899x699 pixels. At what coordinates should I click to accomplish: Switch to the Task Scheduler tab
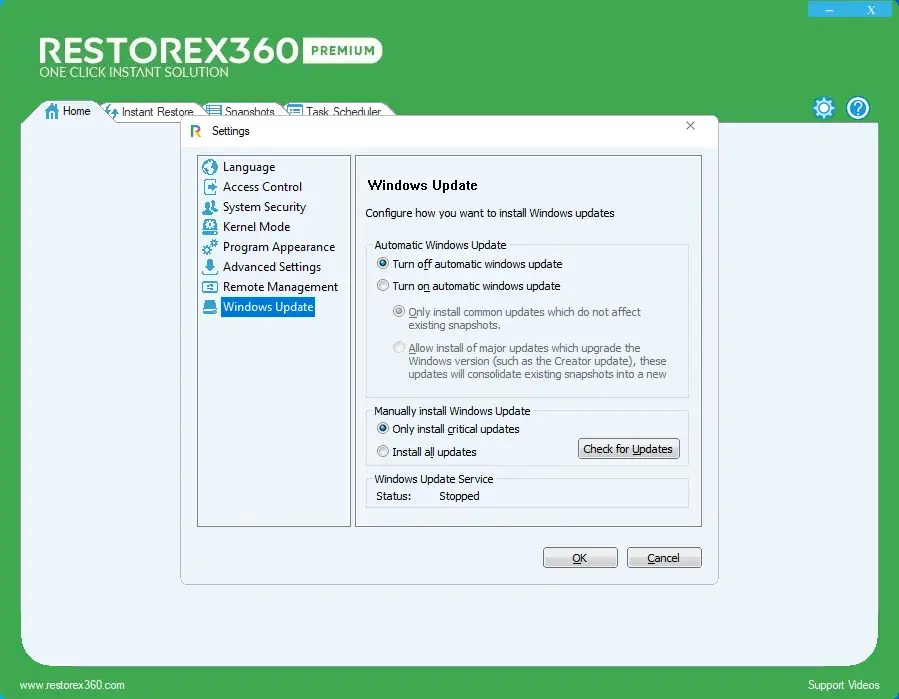tap(341, 112)
